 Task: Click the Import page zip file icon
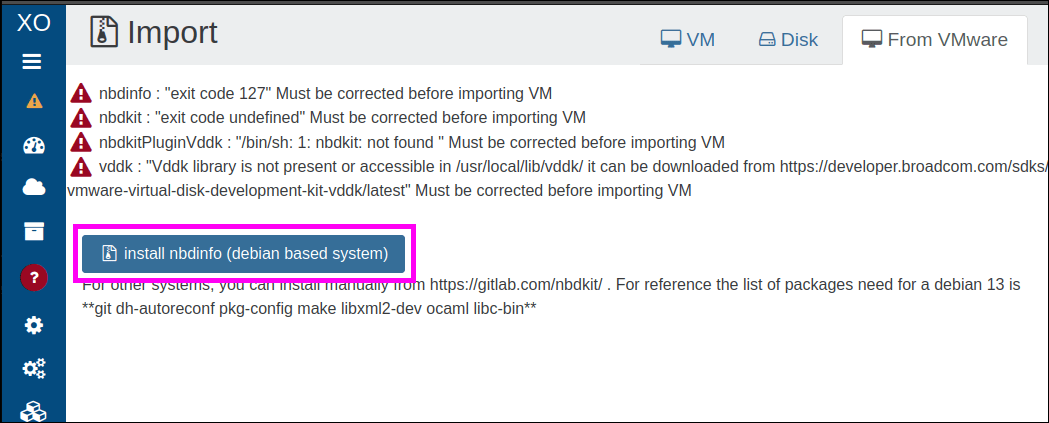[x=104, y=33]
